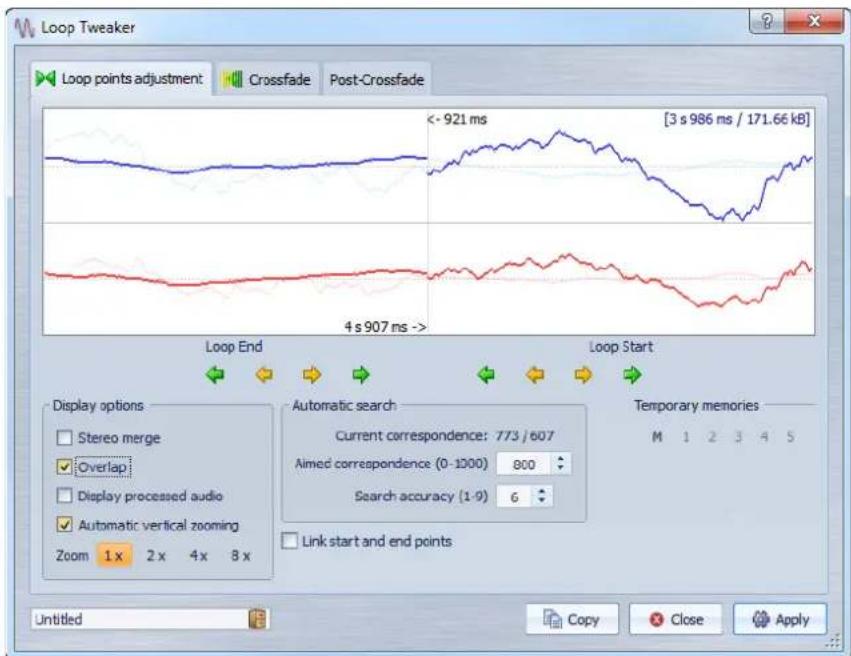Increase Search accuracy with up arrow
This screenshot has width=851, height=656.
click(x=541, y=491)
